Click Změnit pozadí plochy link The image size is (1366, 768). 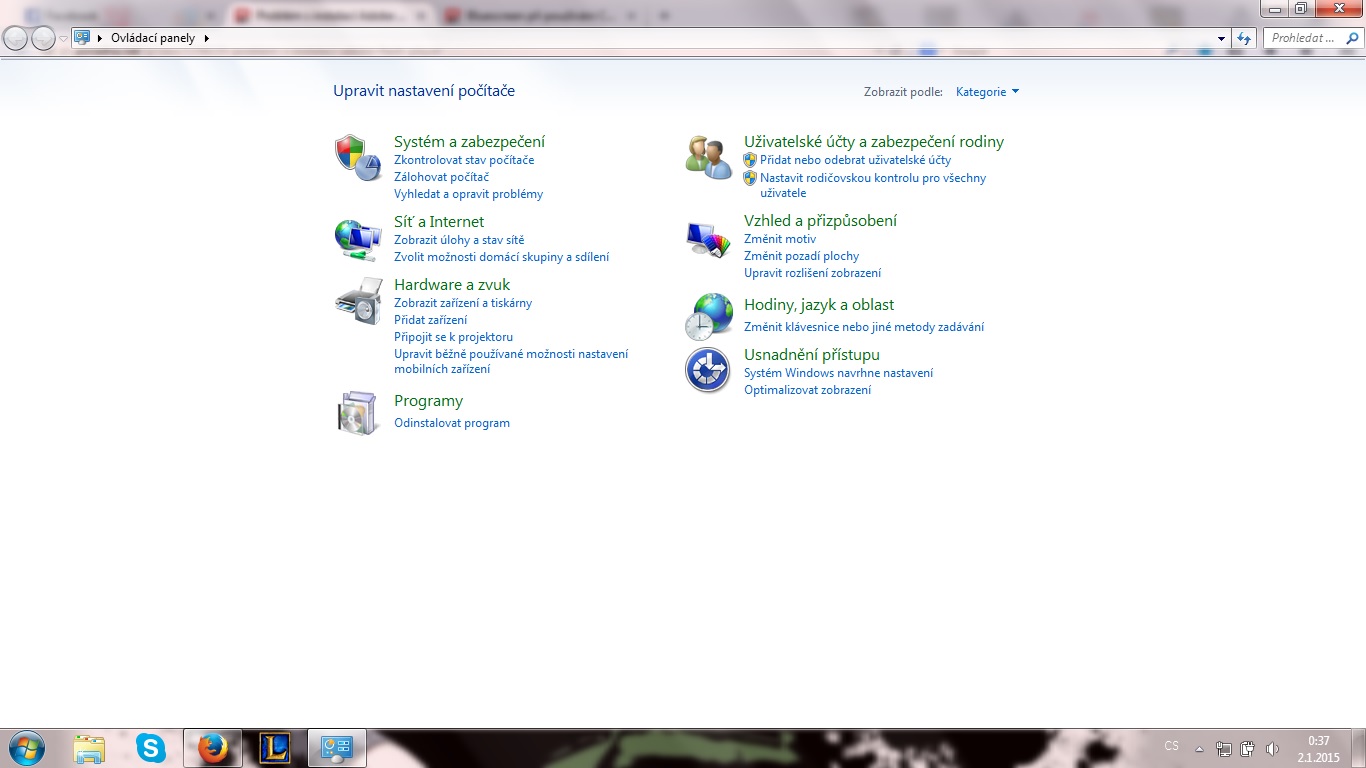click(x=801, y=256)
